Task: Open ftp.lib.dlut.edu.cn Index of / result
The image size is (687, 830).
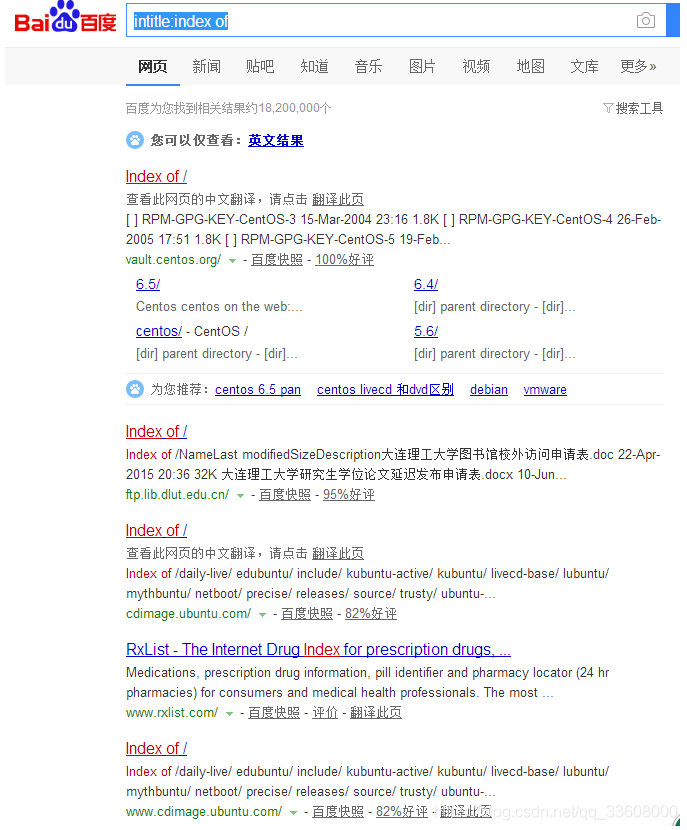Action: 156,431
